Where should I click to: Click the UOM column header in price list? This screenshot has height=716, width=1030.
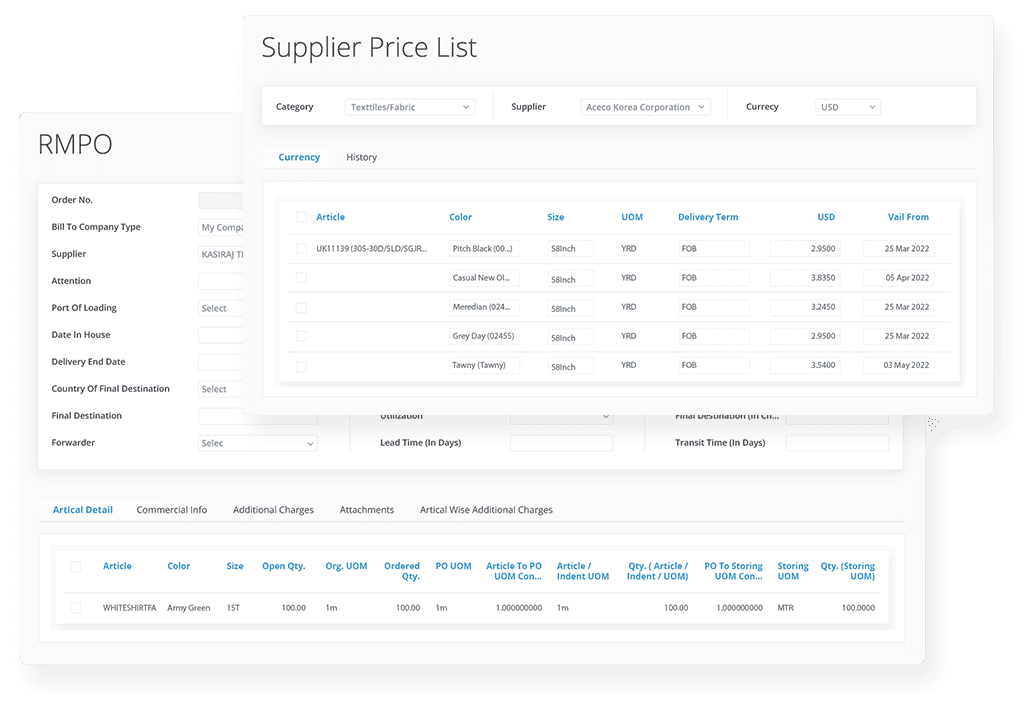[x=632, y=217]
